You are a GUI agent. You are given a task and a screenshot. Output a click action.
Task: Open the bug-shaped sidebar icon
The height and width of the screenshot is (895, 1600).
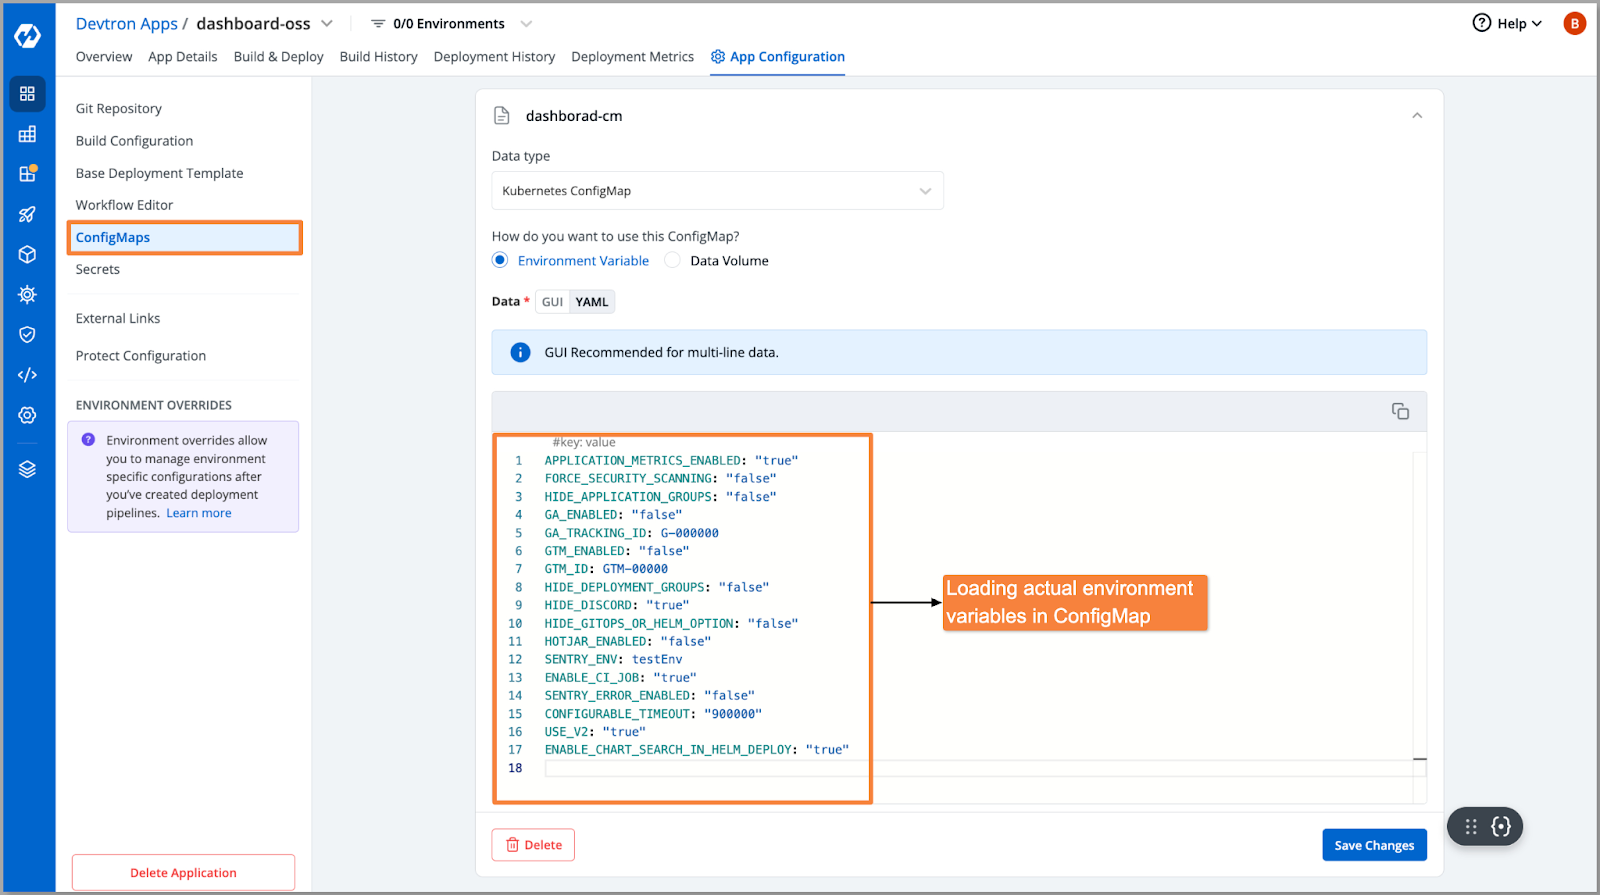pyautogui.click(x=27, y=294)
